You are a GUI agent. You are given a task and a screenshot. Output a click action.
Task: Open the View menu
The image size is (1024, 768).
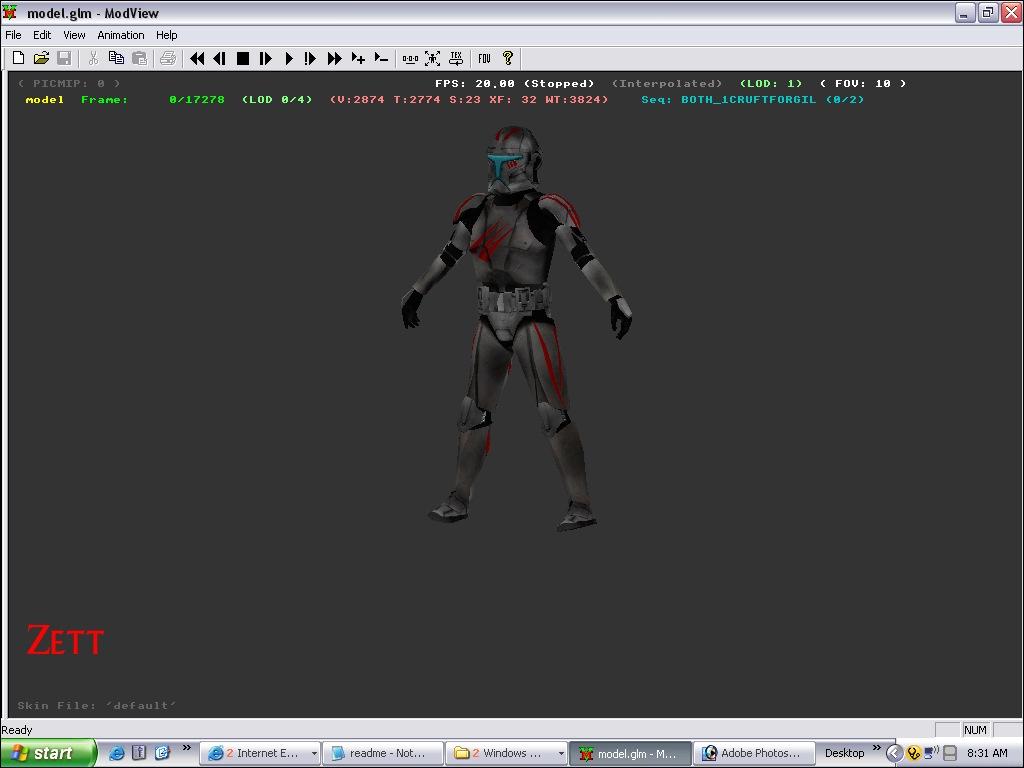pos(74,35)
